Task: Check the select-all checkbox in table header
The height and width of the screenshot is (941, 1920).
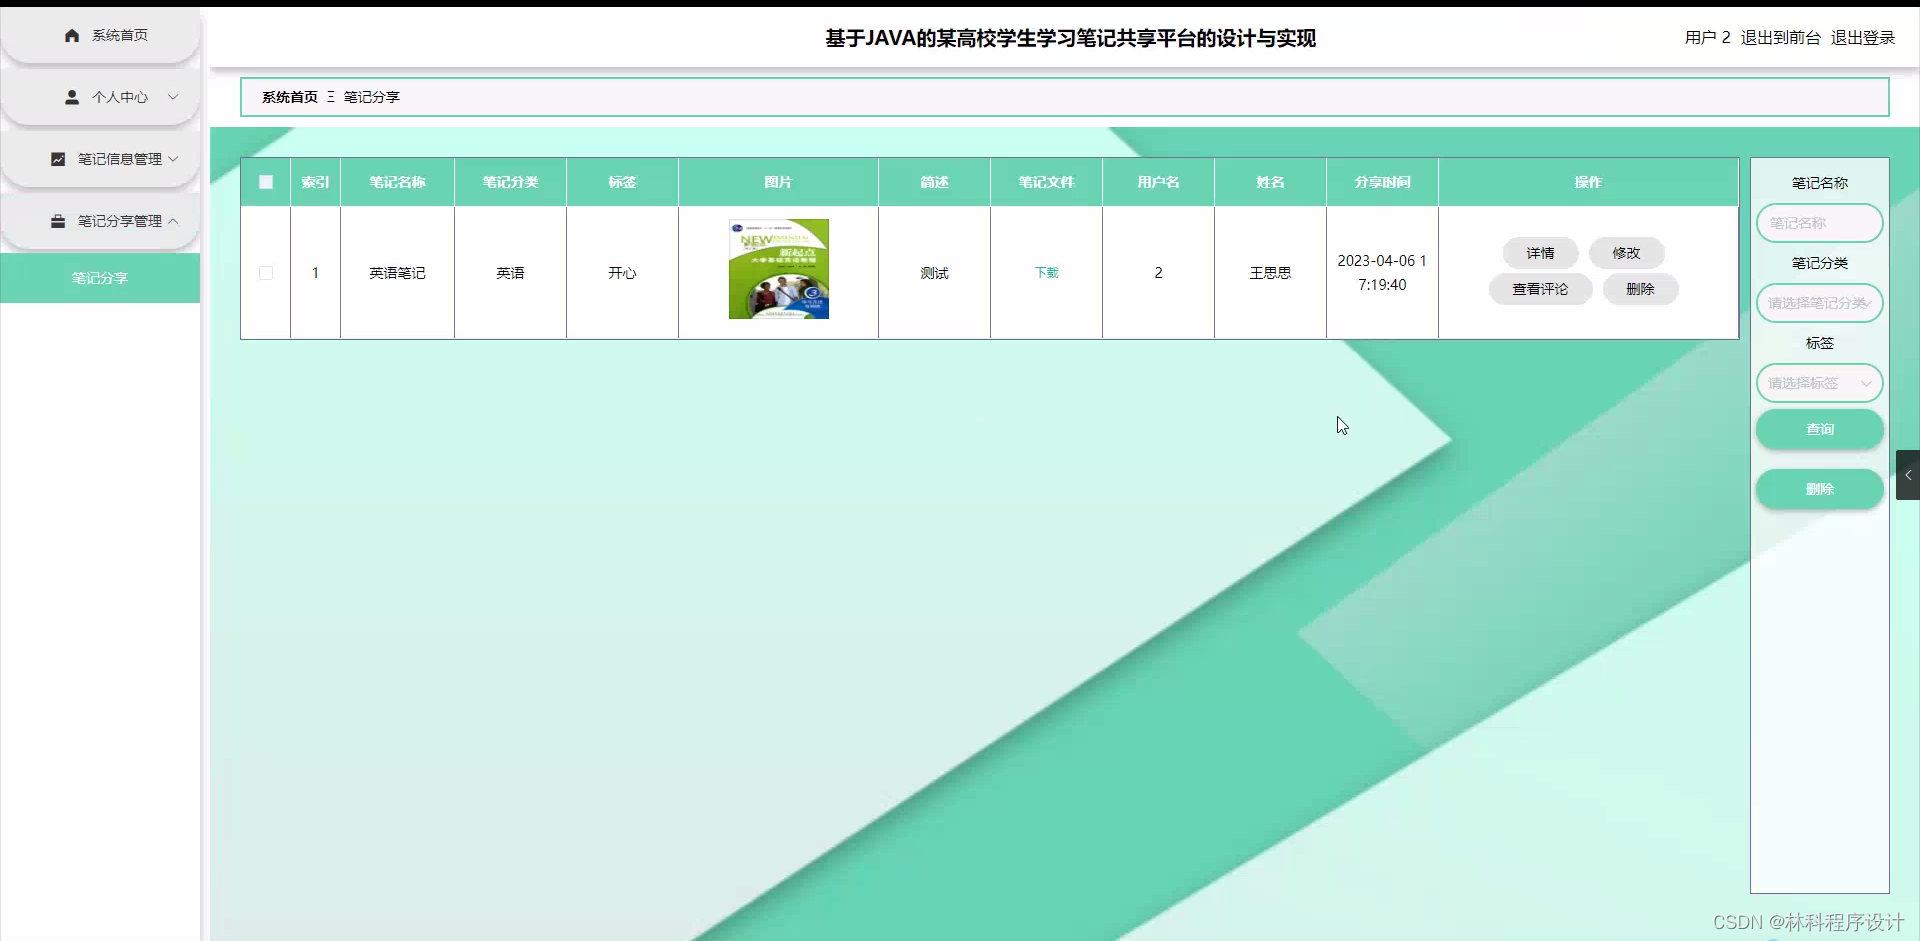Action: [265, 182]
